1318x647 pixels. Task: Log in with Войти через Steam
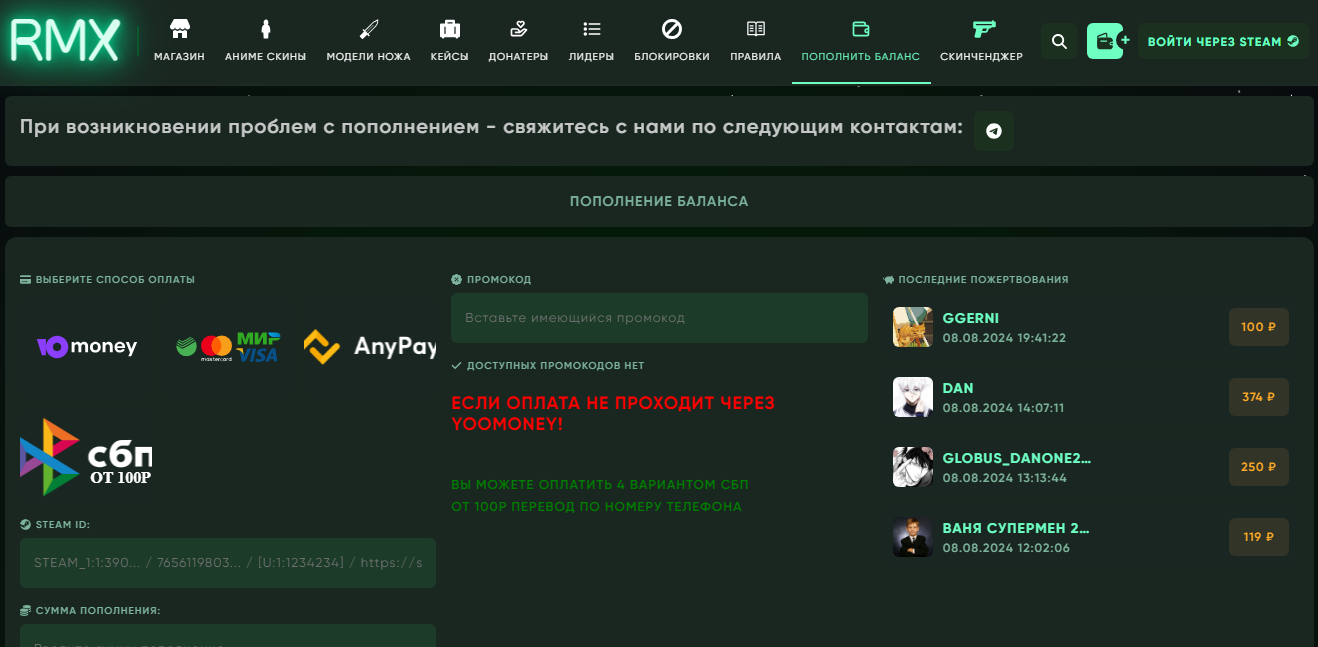coord(1222,42)
